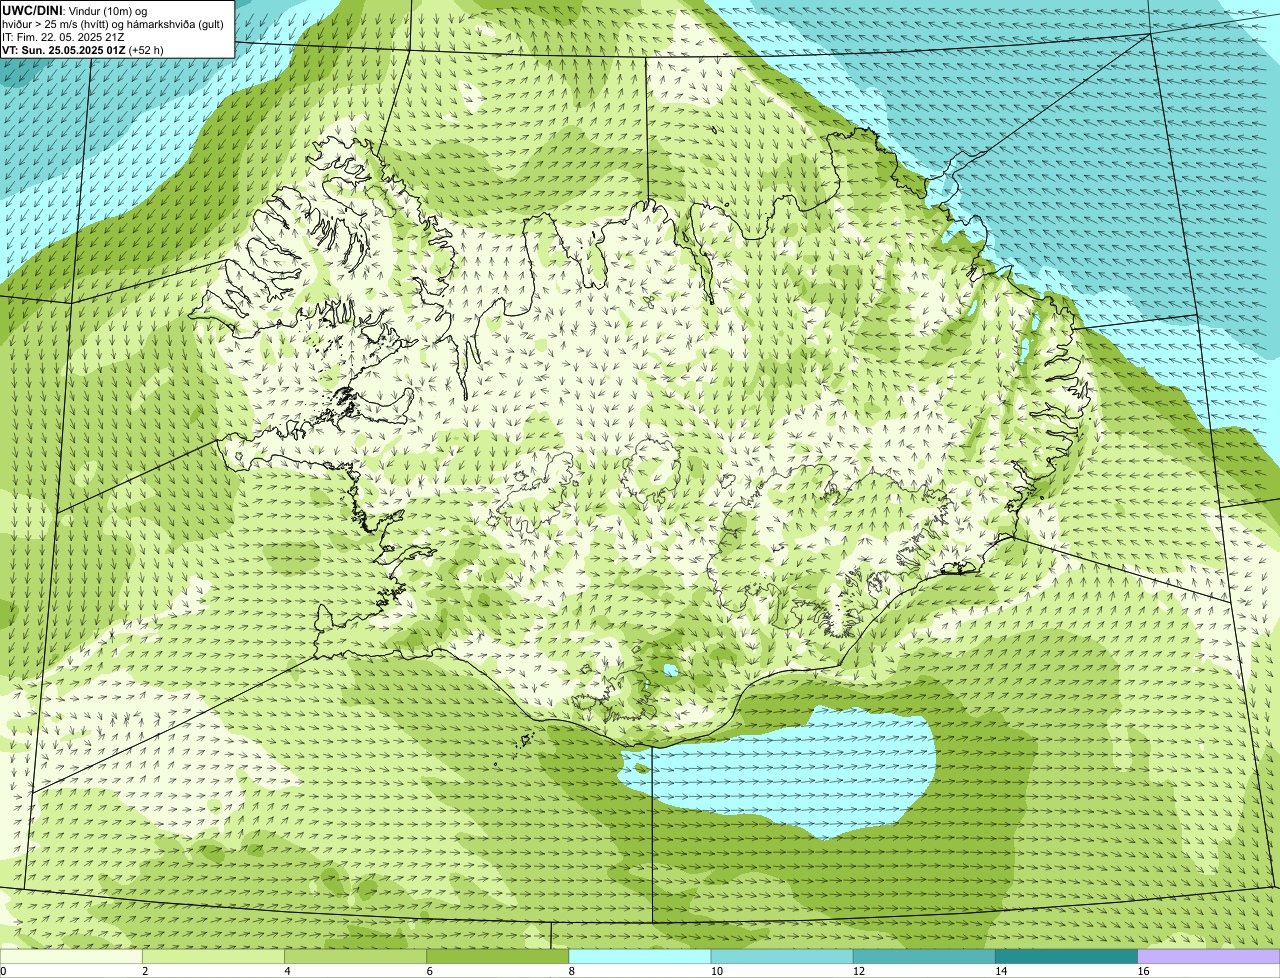The height and width of the screenshot is (978, 1280).
Task: Click the "12" legend scale label
Action: tap(859, 971)
